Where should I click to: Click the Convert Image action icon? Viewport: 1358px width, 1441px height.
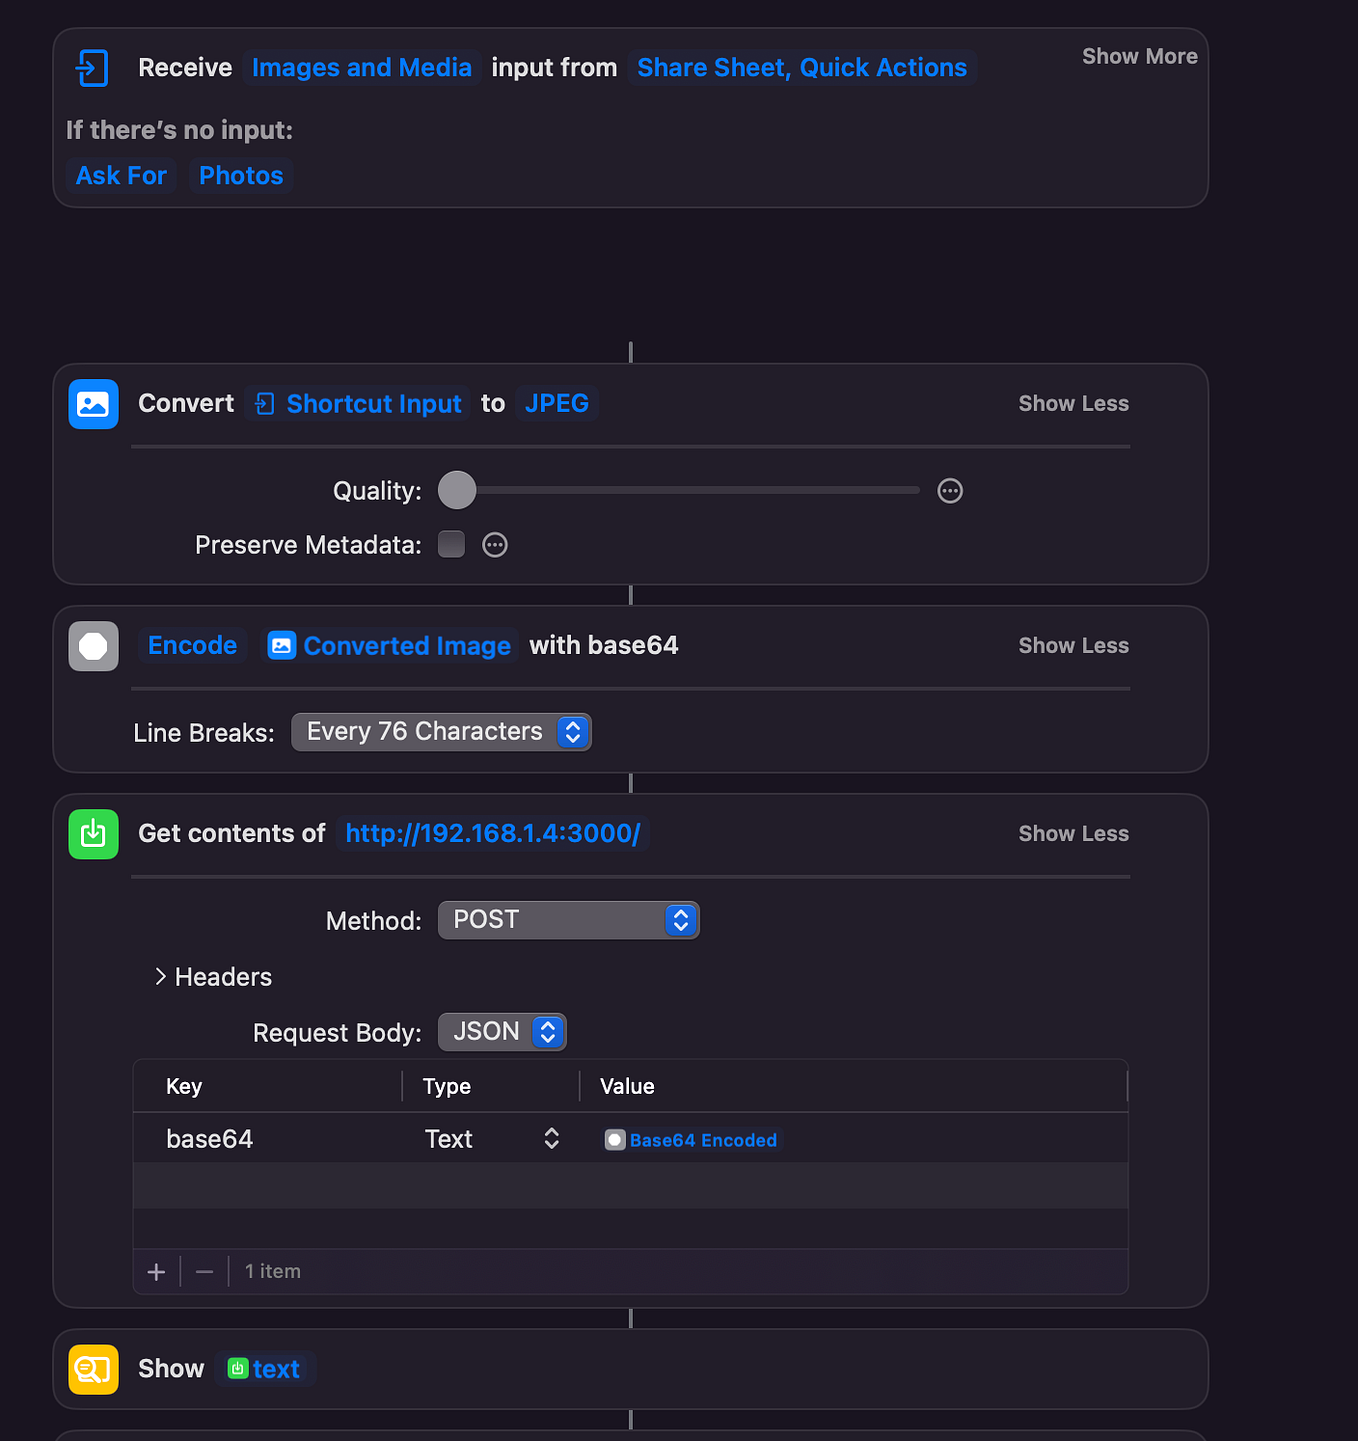(93, 404)
